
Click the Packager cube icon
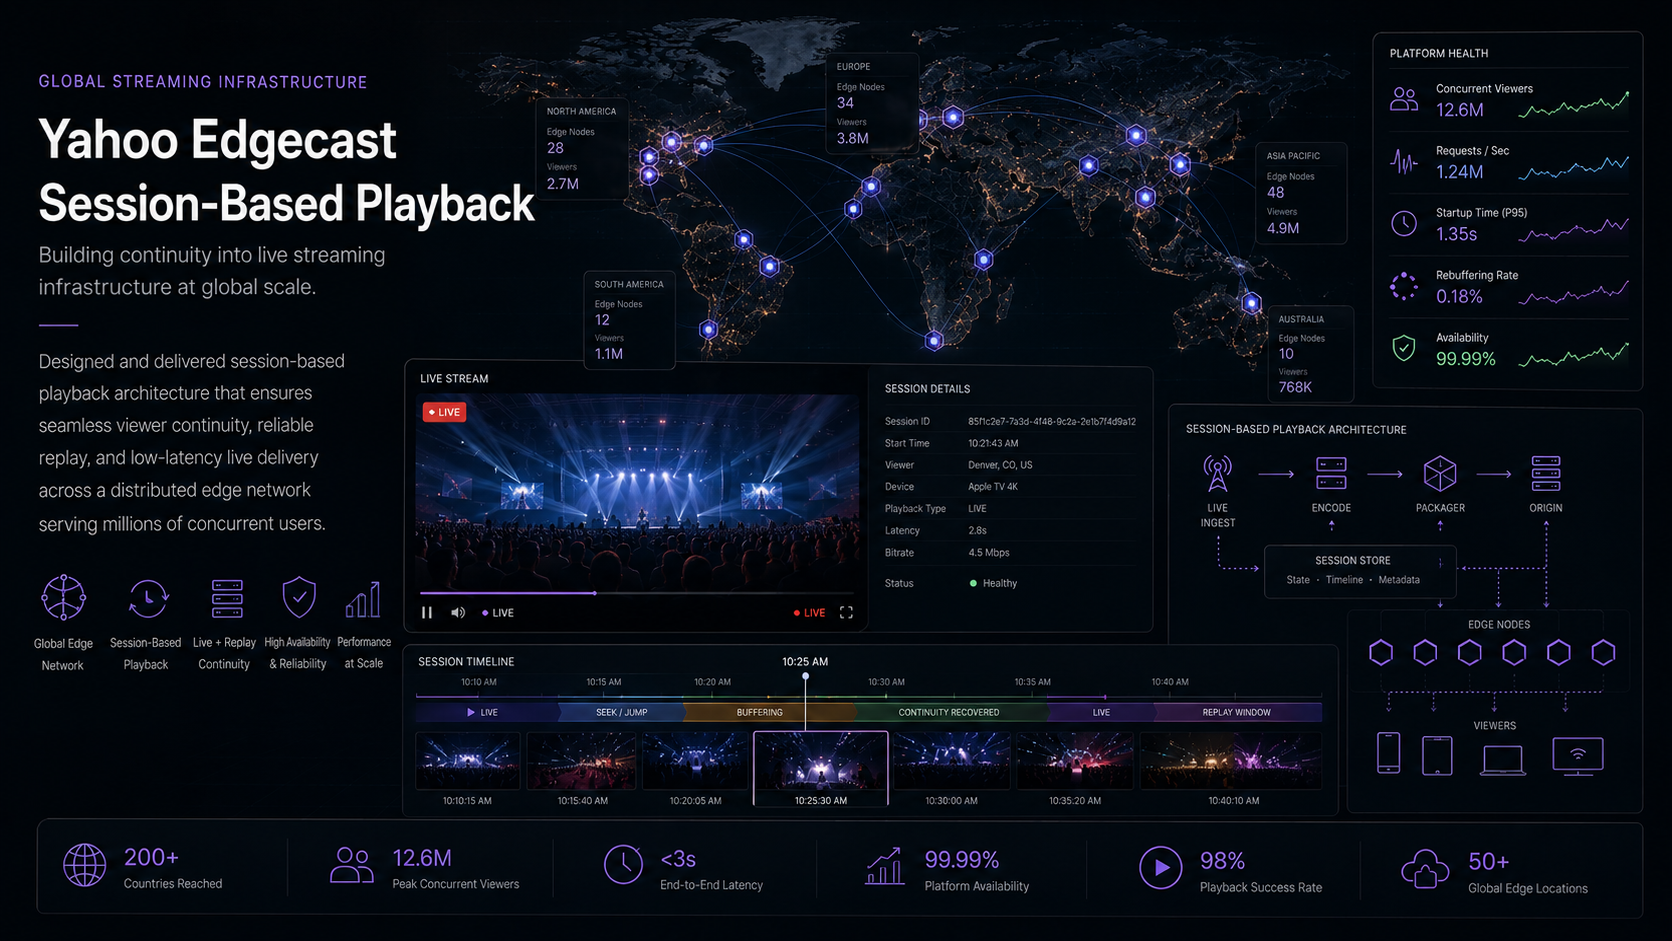1440,473
